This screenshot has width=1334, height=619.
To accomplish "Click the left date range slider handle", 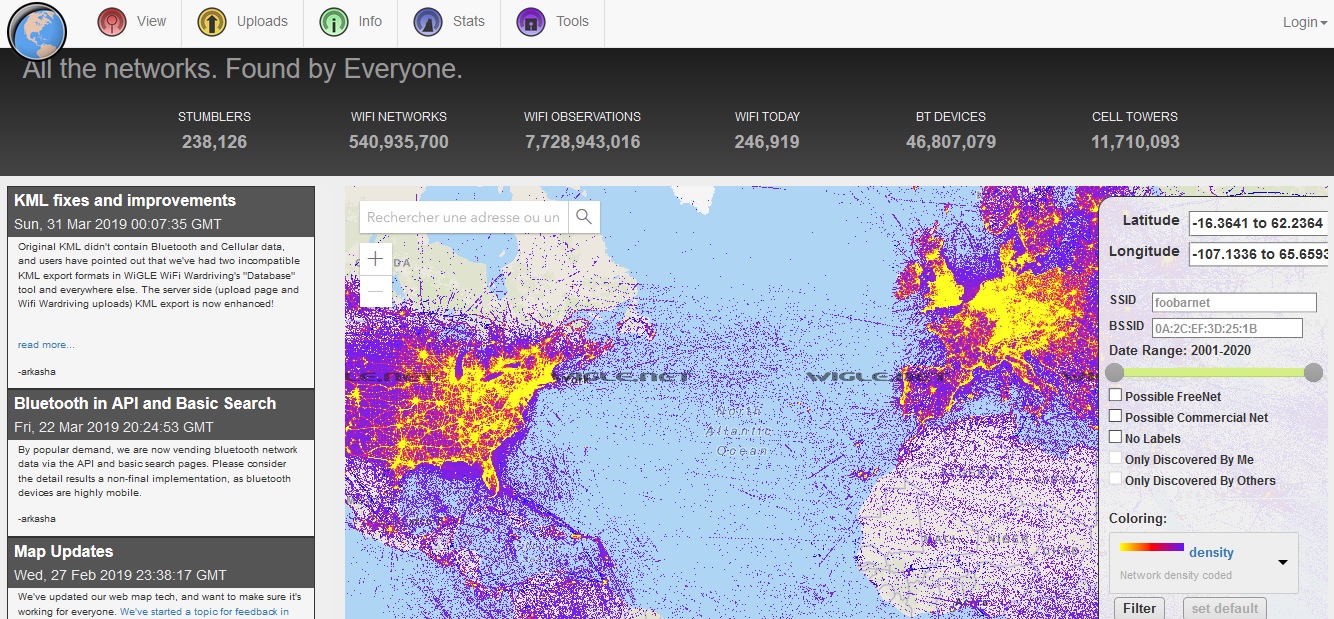I will coord(1114,372).
